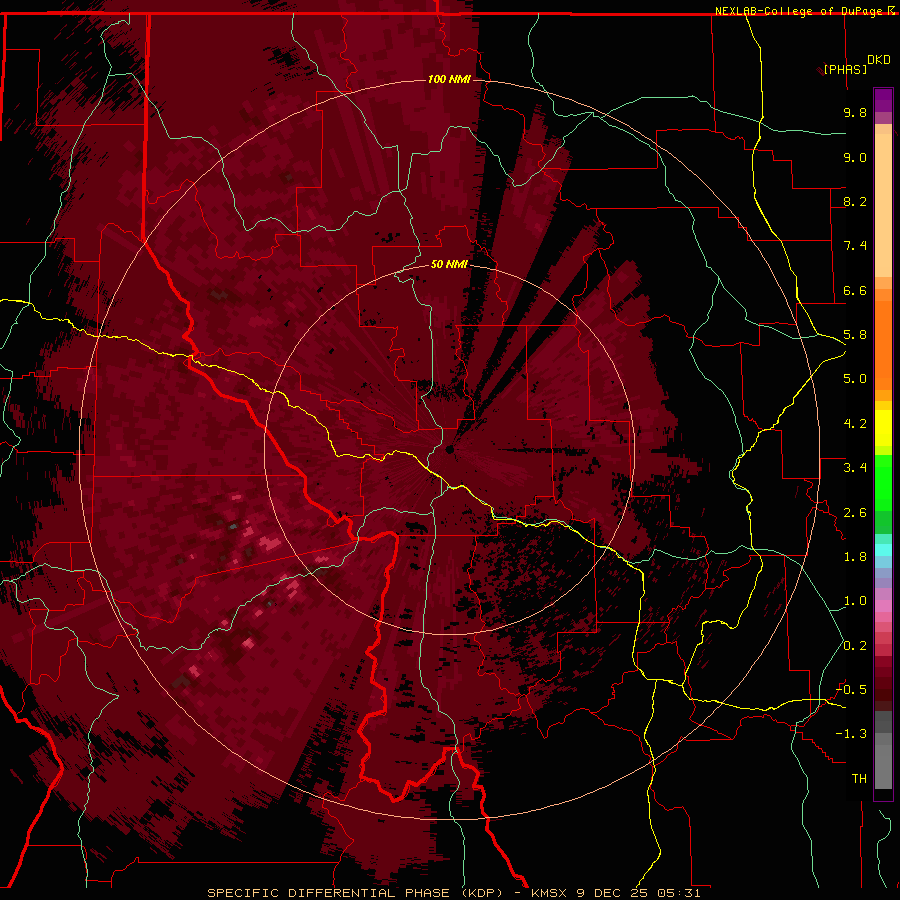Pick the orange segment of the color scale

[883, 345]
